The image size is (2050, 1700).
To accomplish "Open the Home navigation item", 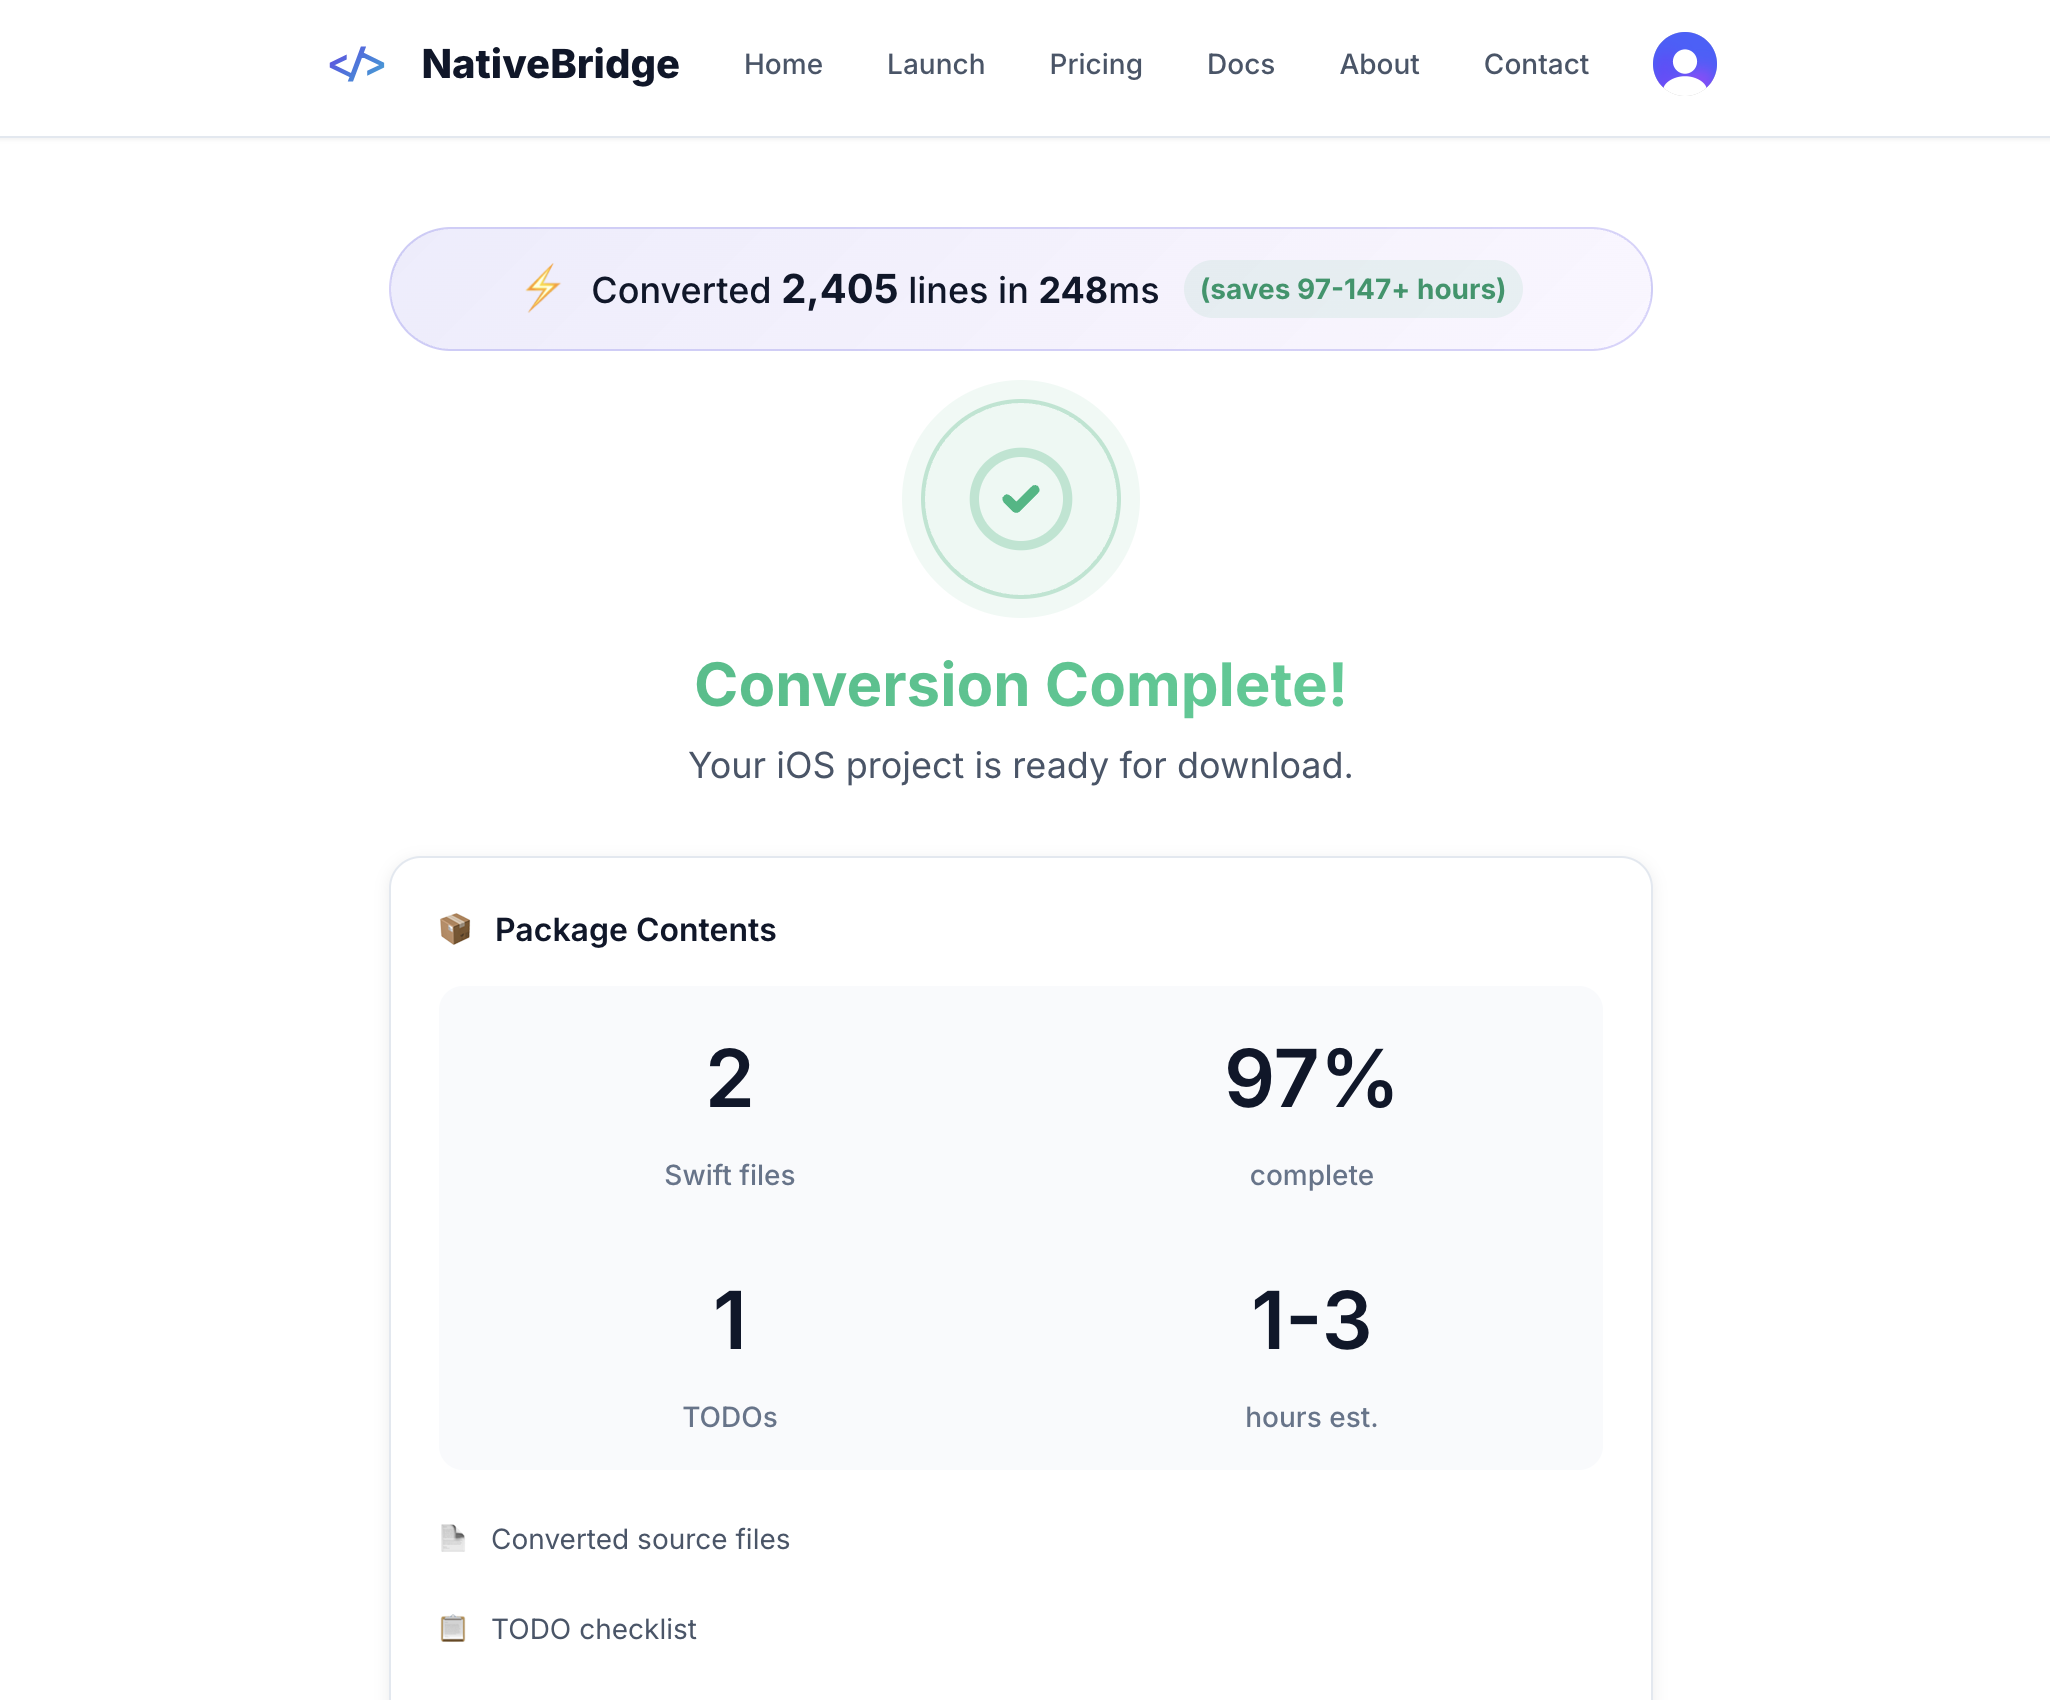I will [x=783, y=64].
